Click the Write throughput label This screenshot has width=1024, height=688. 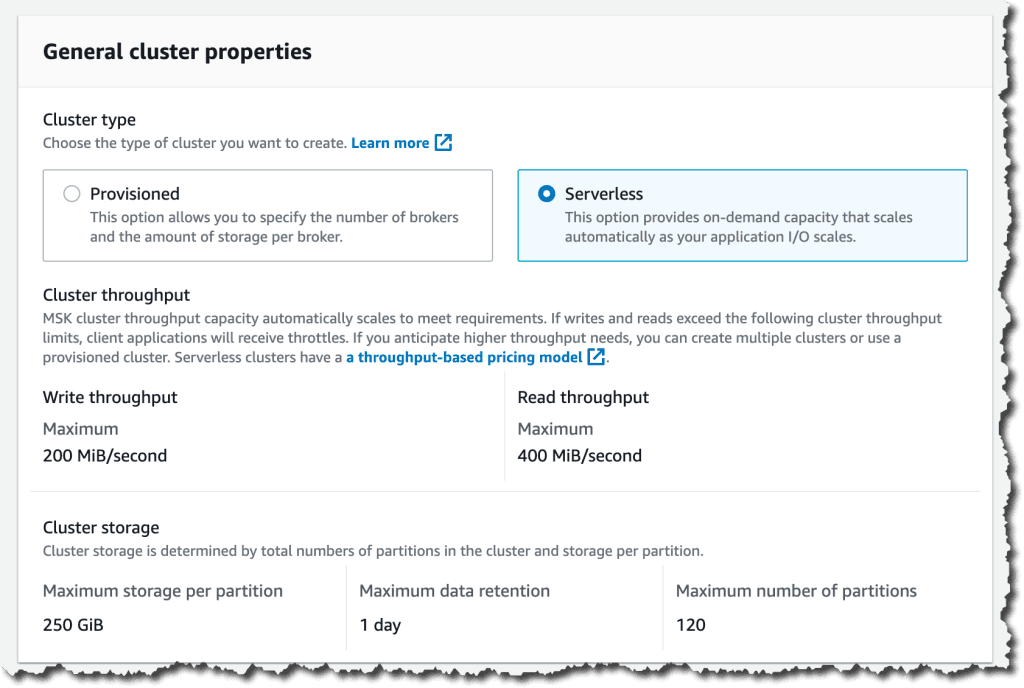pyautogui.click(x=110, y=398)
